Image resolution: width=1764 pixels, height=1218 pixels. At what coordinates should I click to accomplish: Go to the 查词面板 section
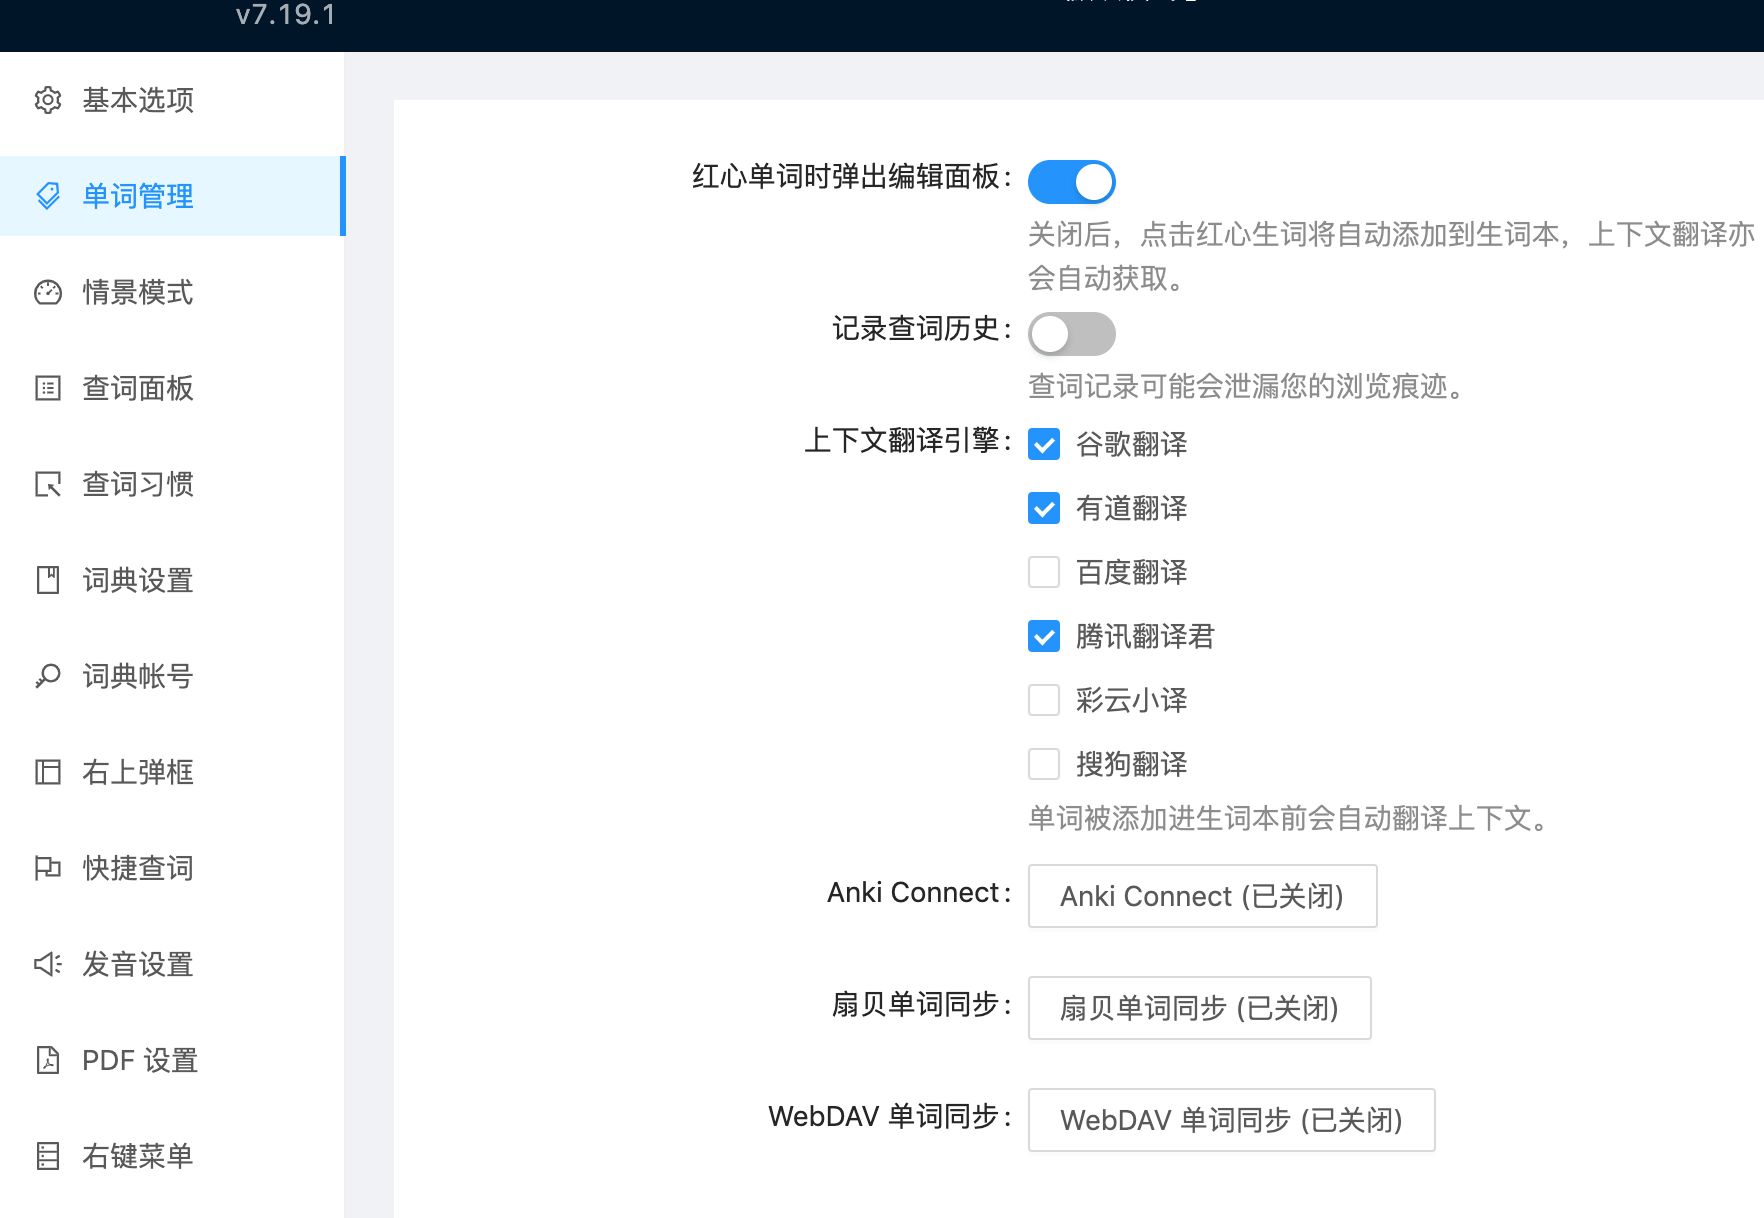172,388
